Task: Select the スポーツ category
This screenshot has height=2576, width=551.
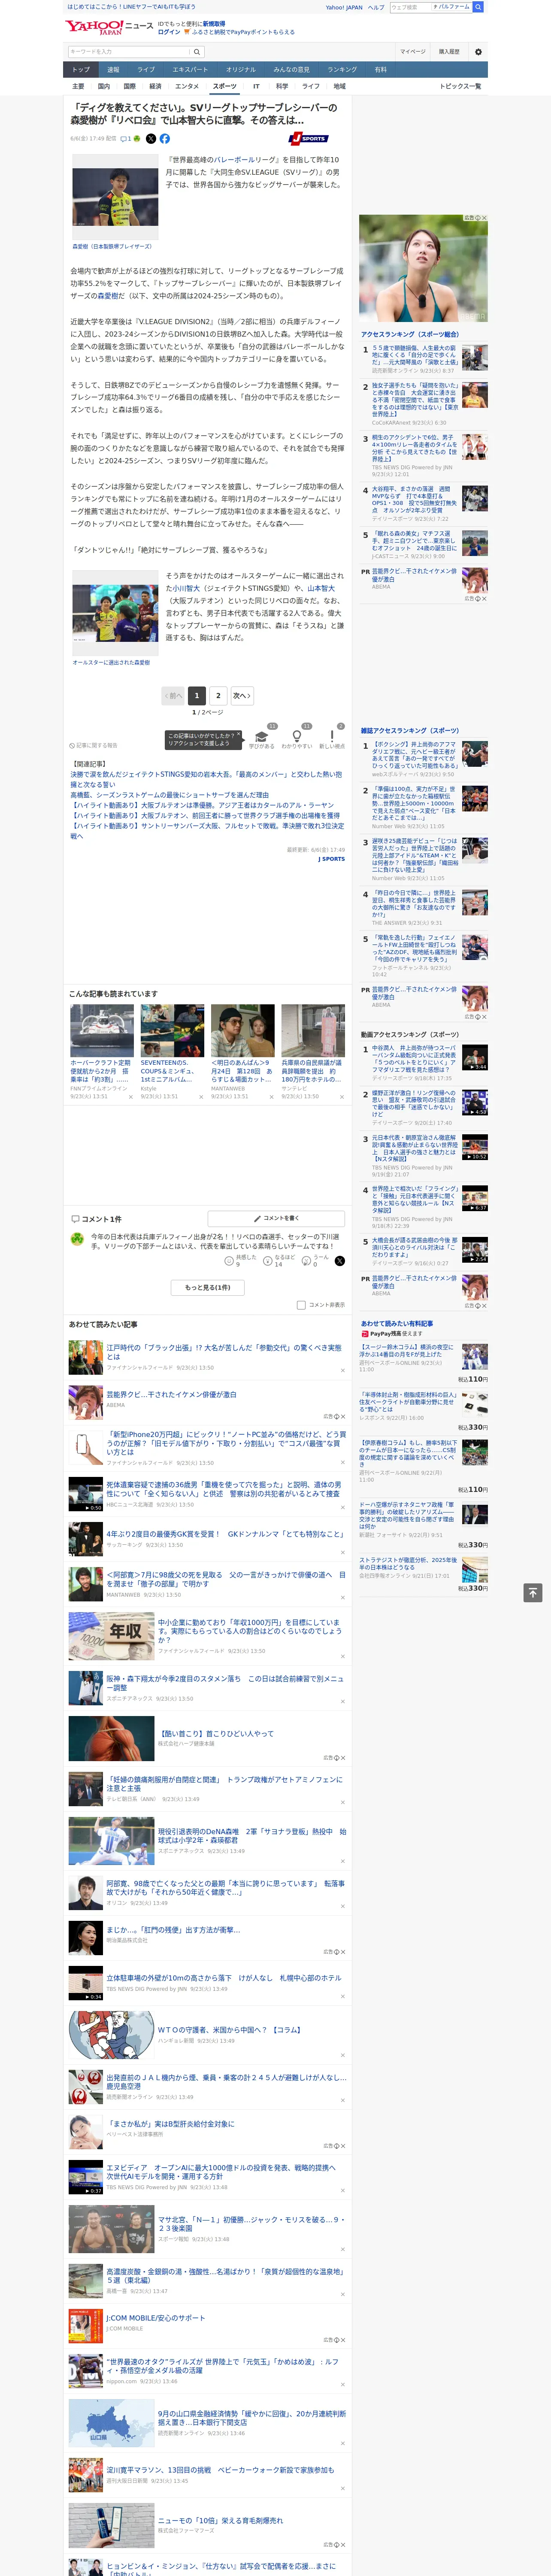Action: (225, 86)
